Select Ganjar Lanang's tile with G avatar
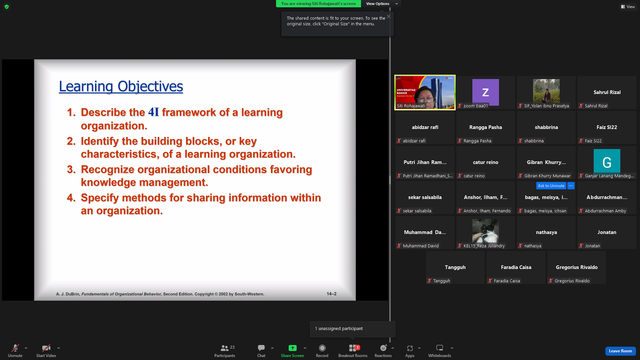Image resolution: width=640 pixels, height=360 pixels. tap(607, 163)
